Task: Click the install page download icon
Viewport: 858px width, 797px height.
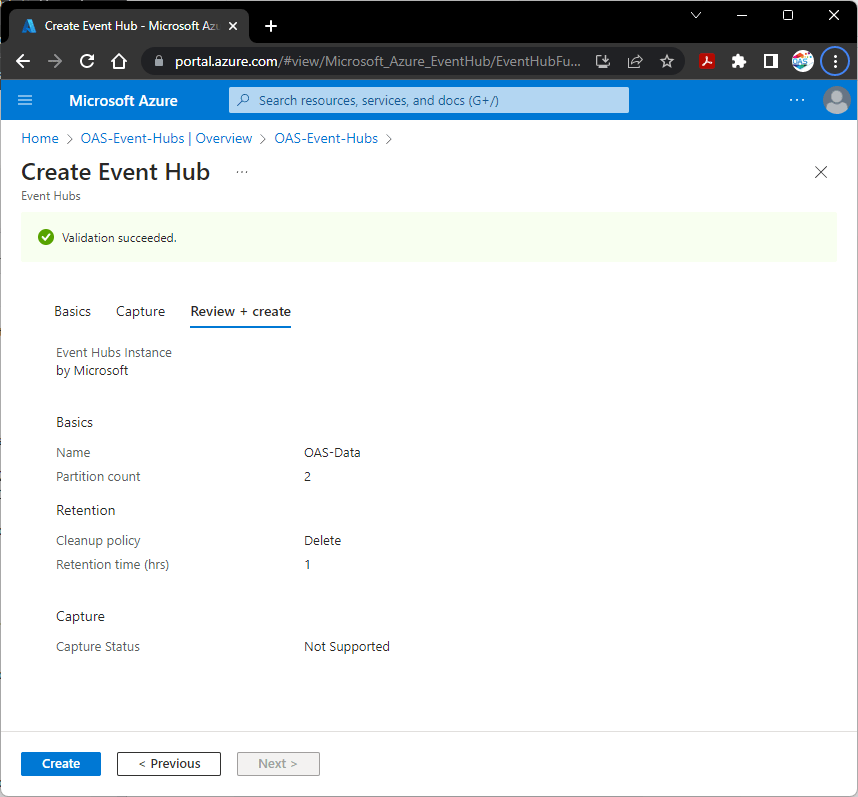Action: click(603, 61)
